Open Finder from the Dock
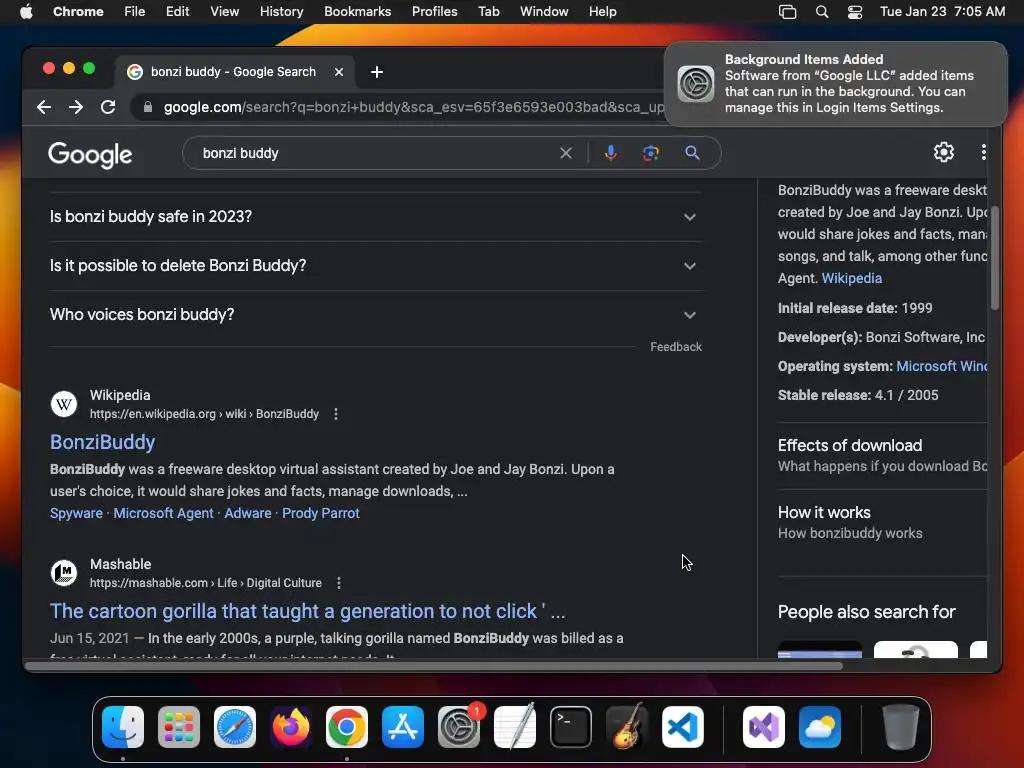The width and height of the screenshot is (1024, 768). [x=123, y=727]
